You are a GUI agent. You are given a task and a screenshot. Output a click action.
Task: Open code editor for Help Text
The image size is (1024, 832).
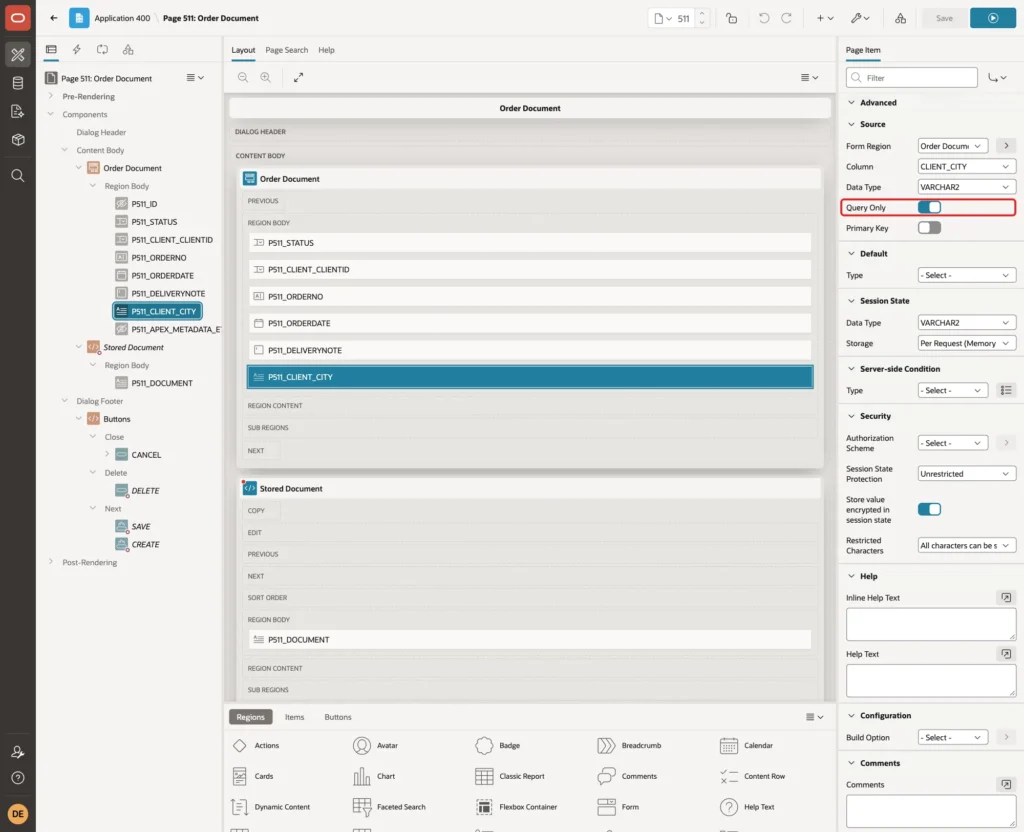tap(1006, 654)
